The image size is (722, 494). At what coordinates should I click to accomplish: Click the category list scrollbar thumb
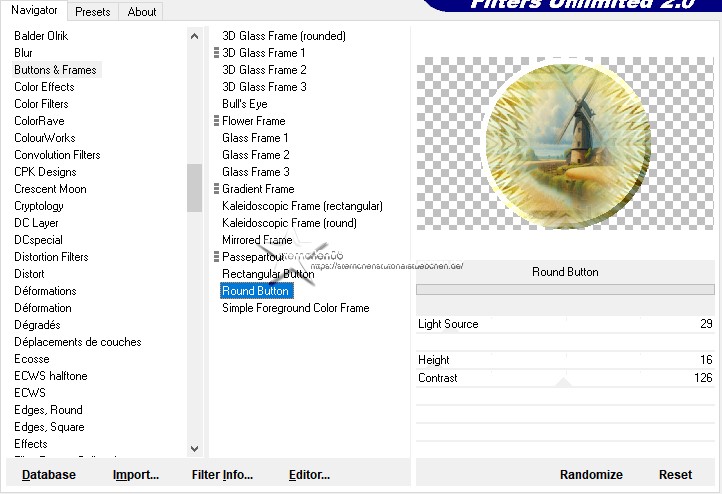[x=194, y=187]
